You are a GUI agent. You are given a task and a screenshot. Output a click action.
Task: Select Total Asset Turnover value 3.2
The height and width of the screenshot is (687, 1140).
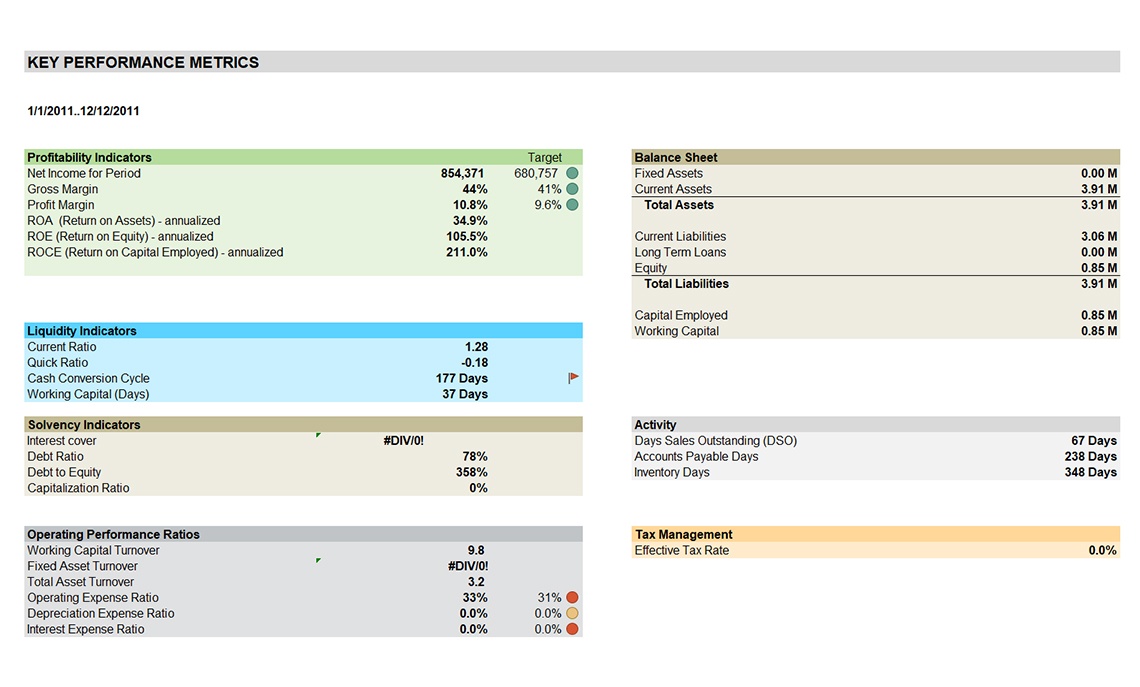tap(476, 582)
